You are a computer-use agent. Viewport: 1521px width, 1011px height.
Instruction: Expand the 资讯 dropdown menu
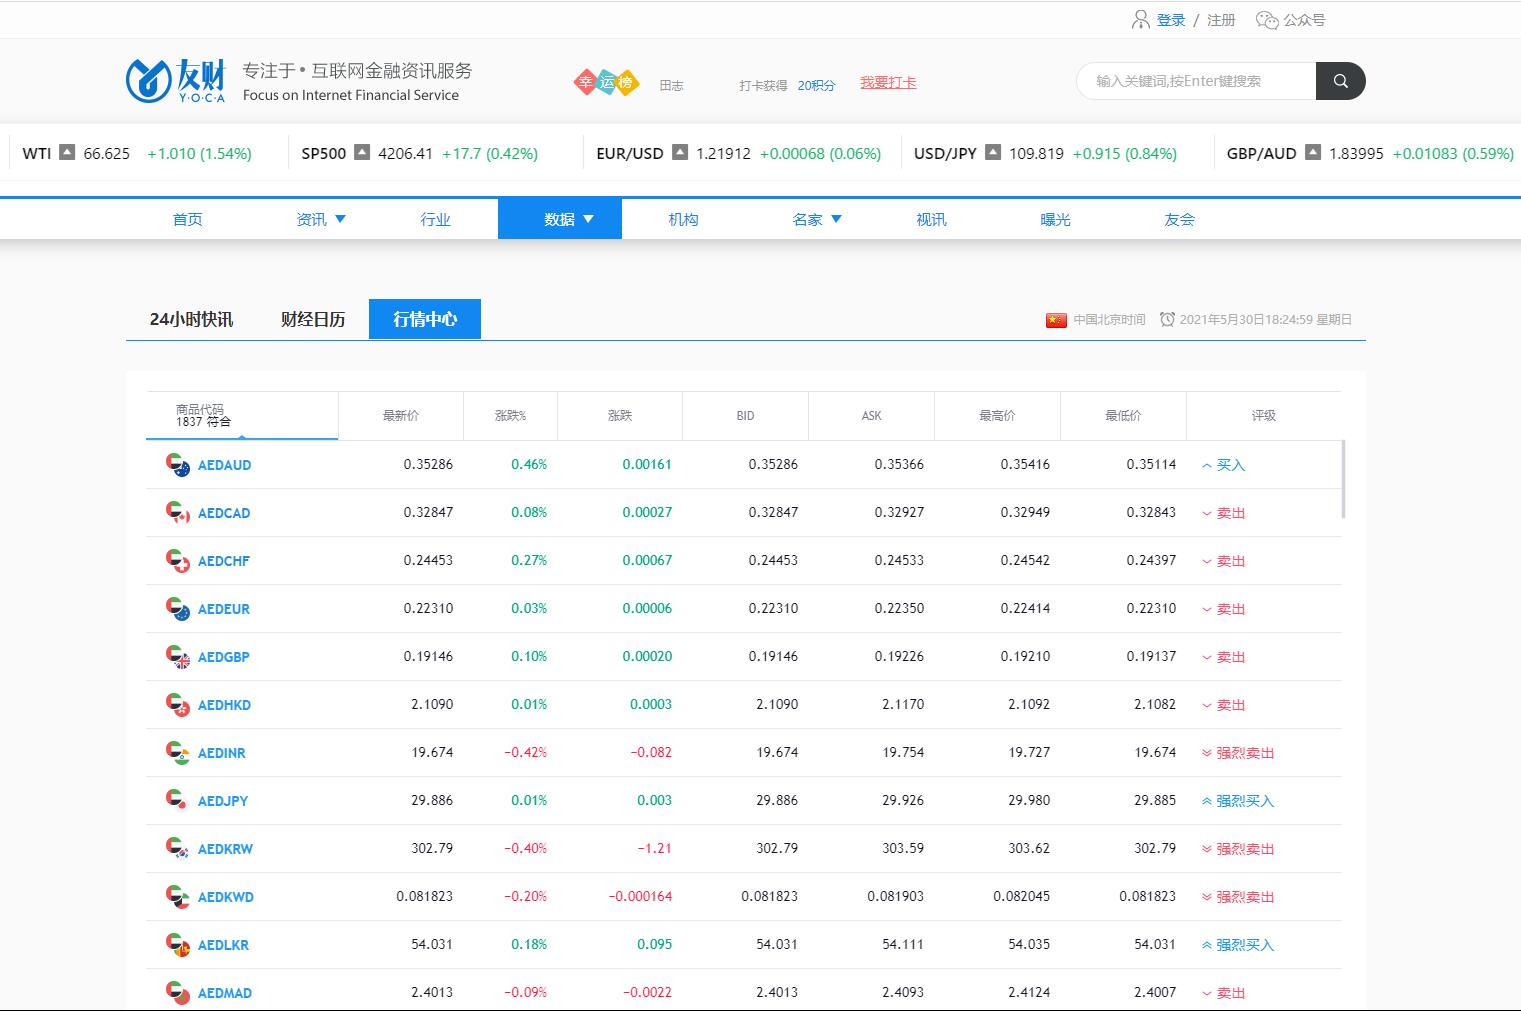coord(320,219)
